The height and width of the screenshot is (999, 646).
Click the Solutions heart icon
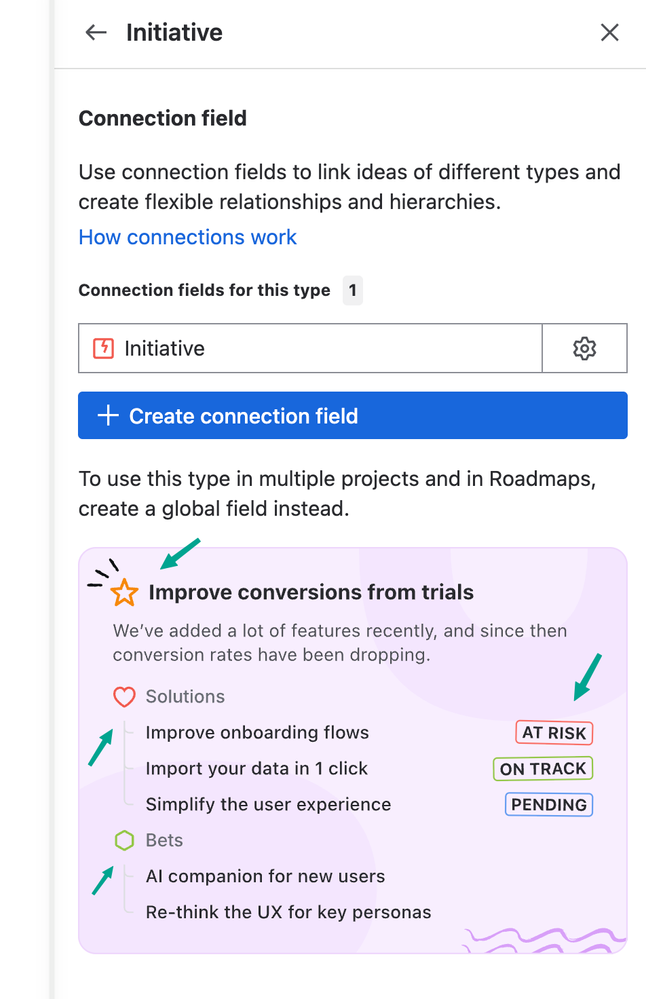[124, 697]
